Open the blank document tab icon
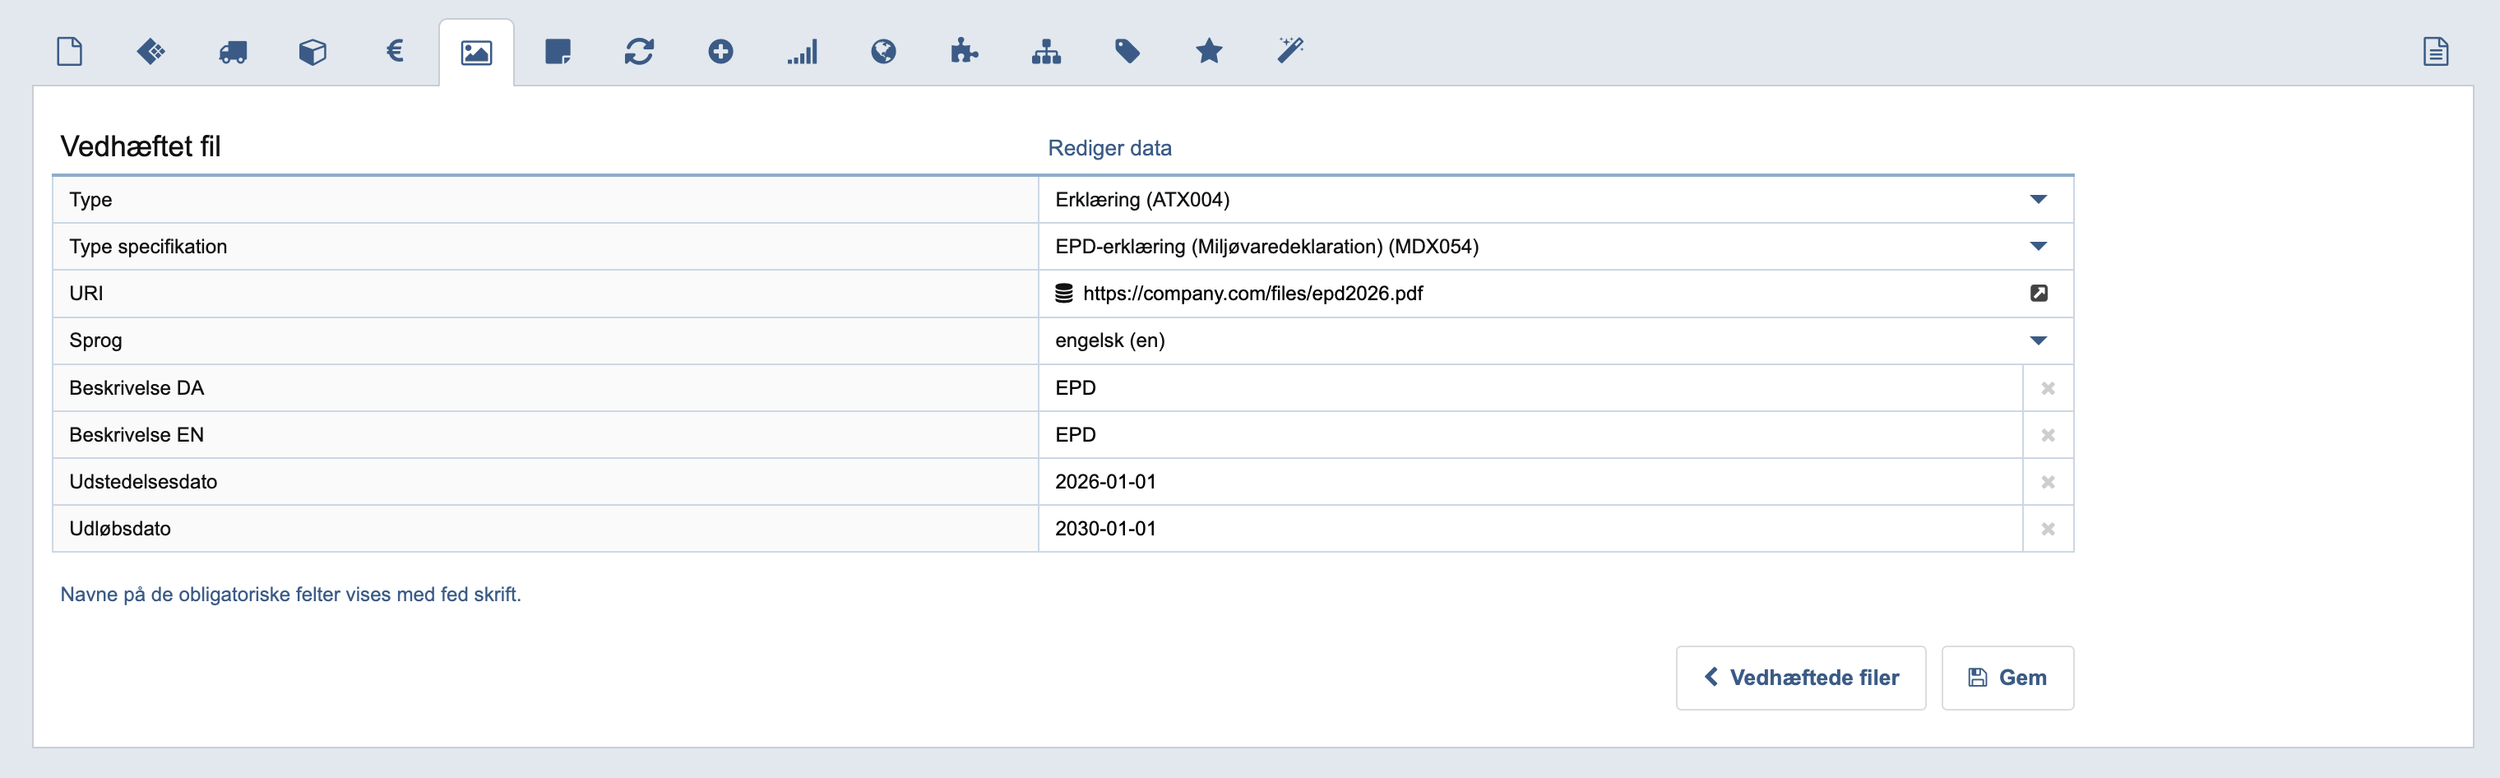 click(x=69, y=51)
